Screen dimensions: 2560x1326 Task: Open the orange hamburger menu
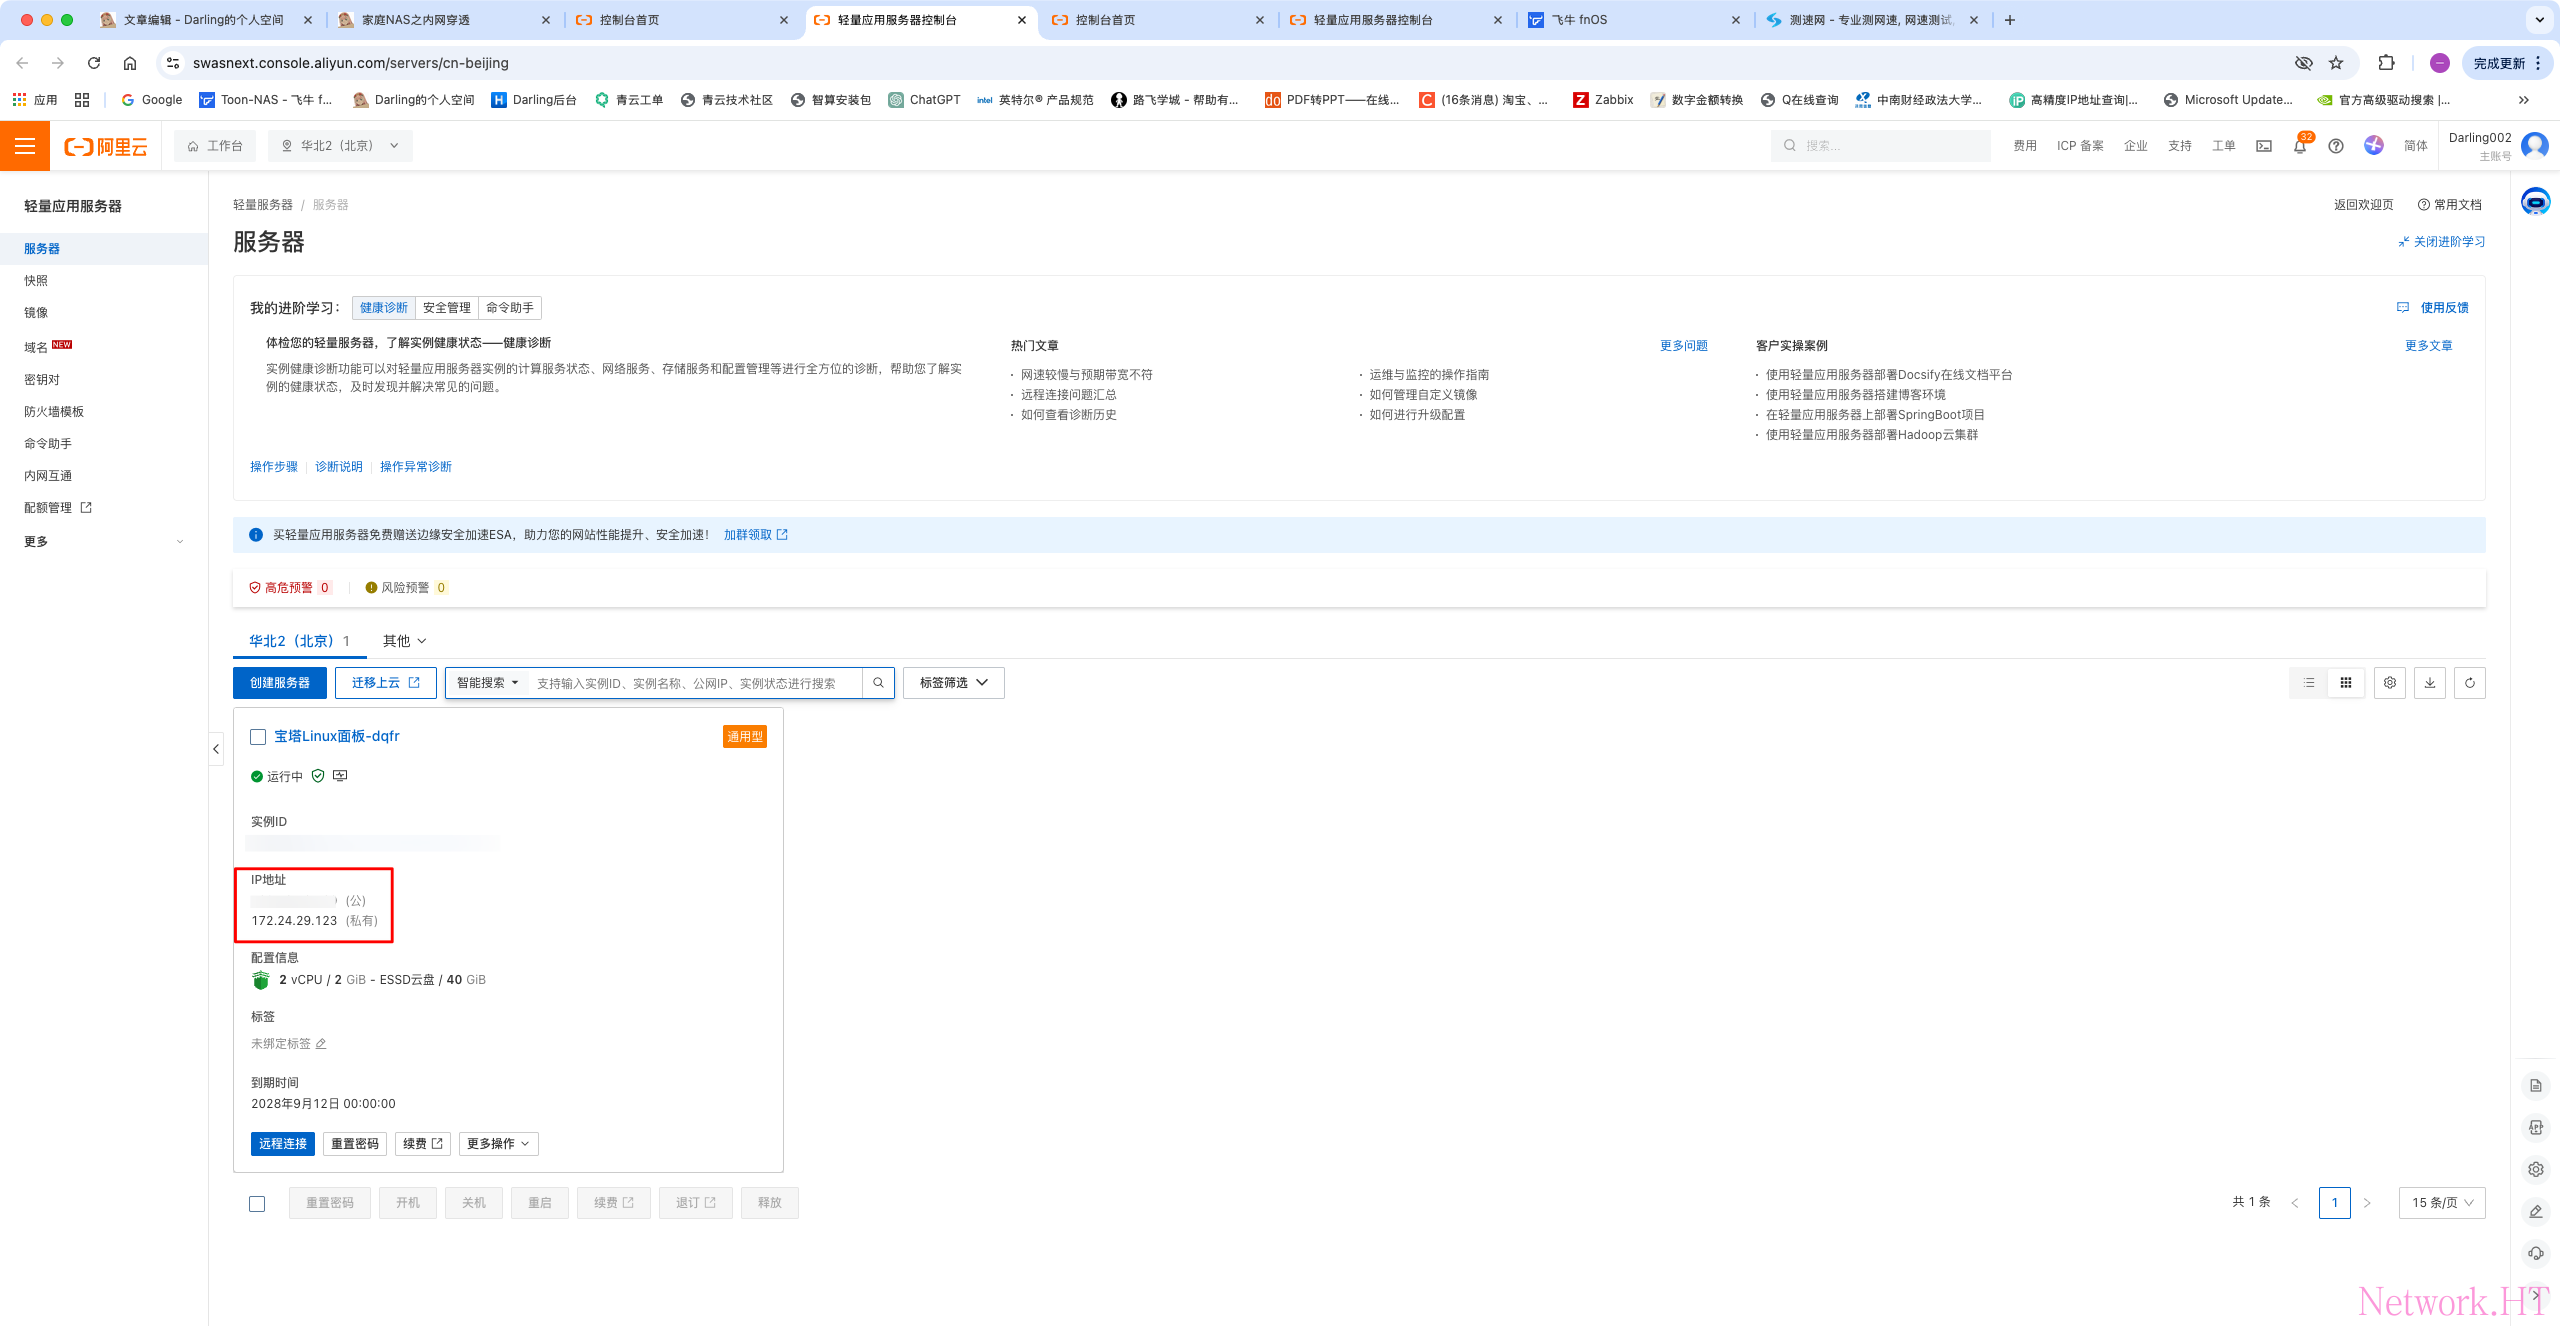pos(25,146)
